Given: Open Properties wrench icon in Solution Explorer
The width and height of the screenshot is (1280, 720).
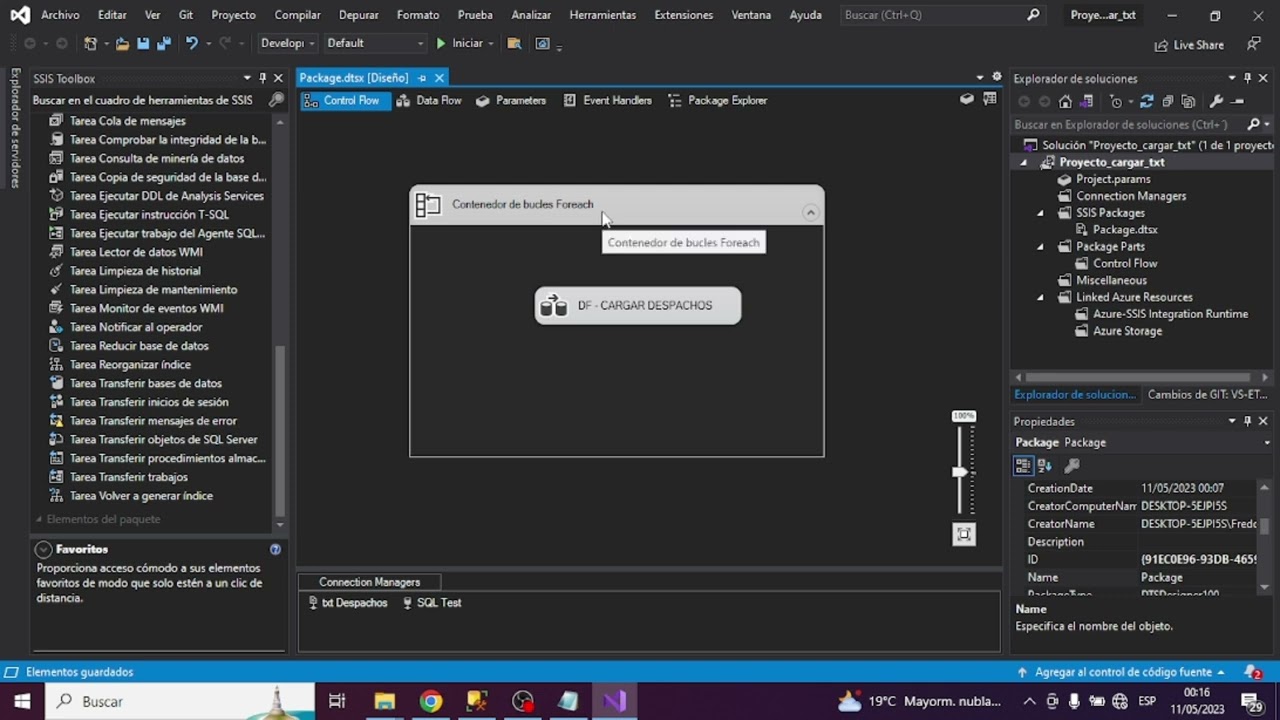Looking at the screenshot, I should (1216, 101).
